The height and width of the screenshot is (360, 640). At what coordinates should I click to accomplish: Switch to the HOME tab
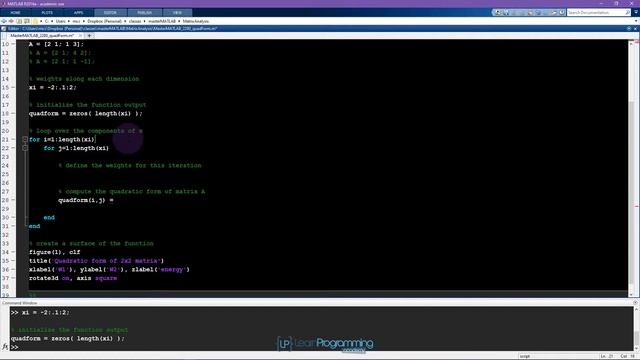coord(16,13)
